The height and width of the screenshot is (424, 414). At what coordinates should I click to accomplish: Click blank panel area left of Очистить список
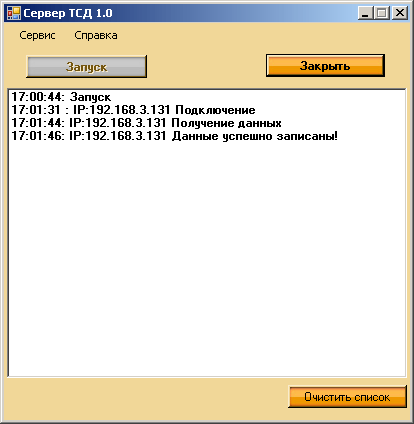pos(147,397)
